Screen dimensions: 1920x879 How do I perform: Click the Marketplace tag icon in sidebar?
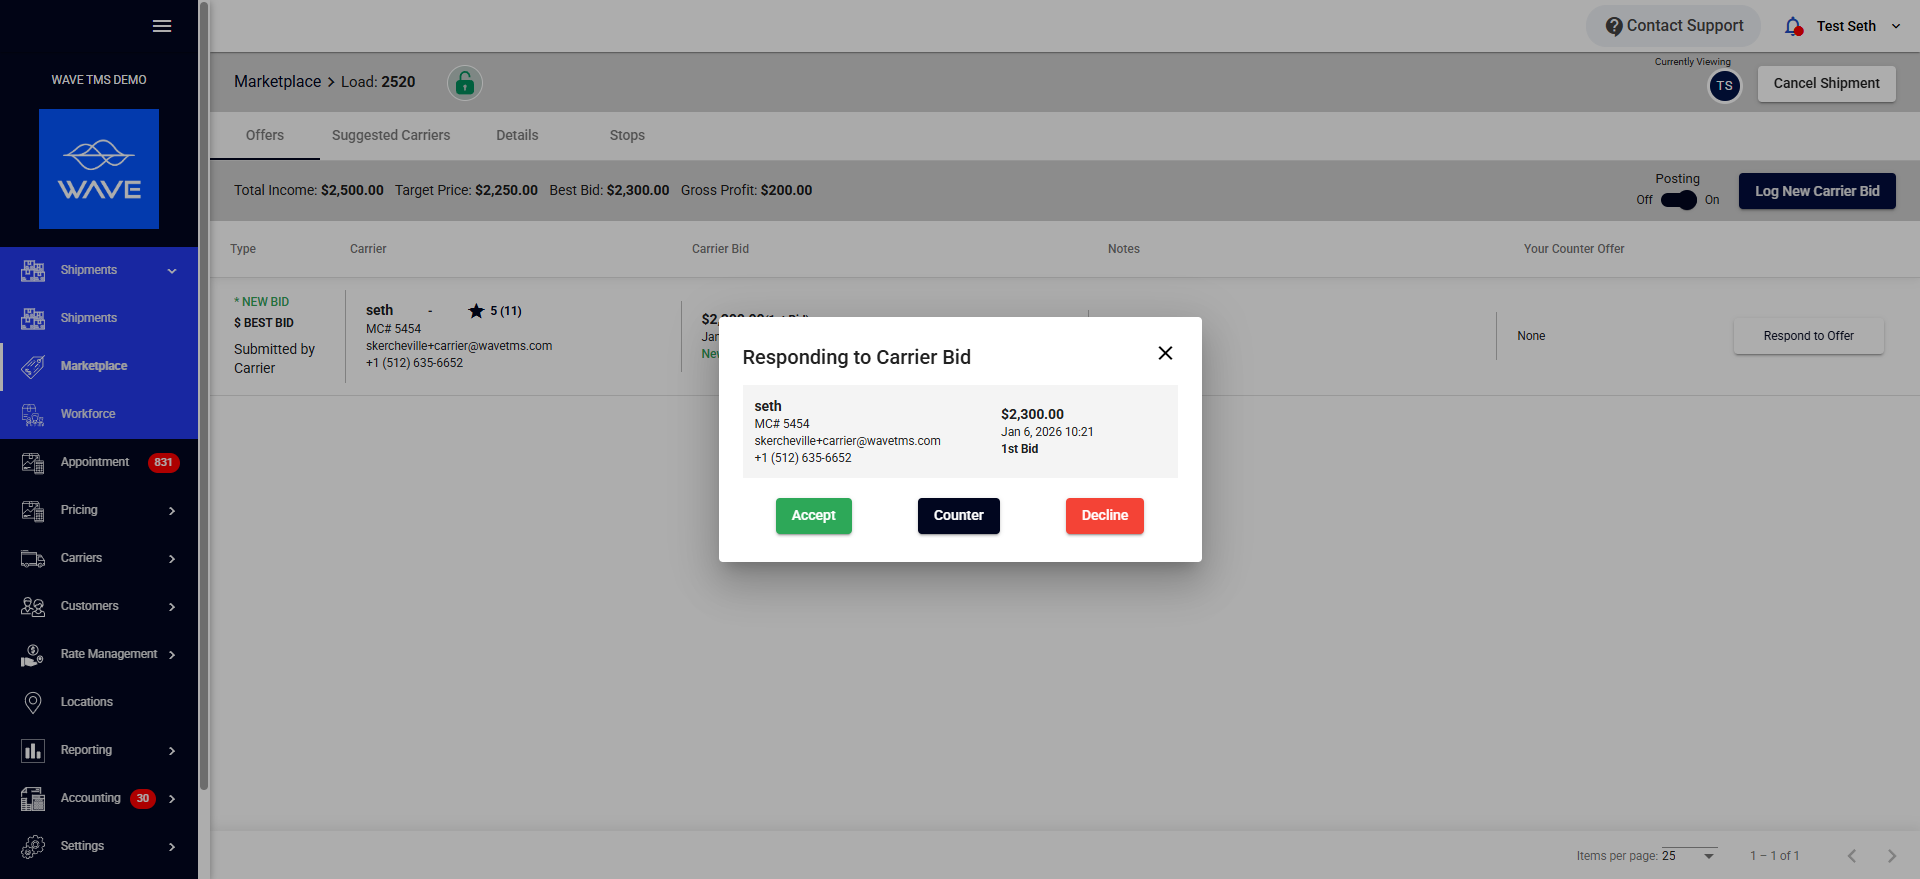click(x=33, y=366)
